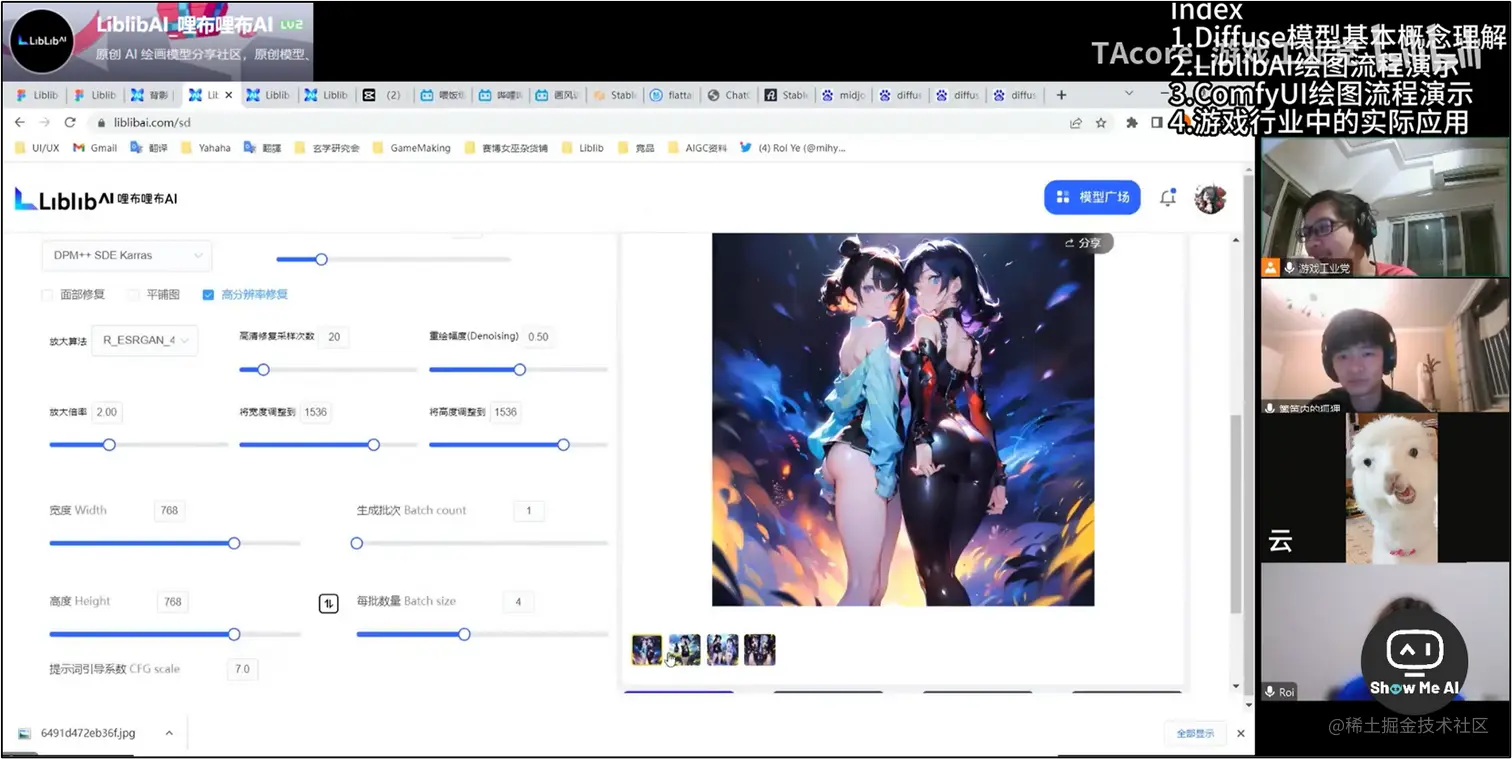Click the 将宽度调整到 slider
Screen dimensions: 1512x759
(328, 445)
